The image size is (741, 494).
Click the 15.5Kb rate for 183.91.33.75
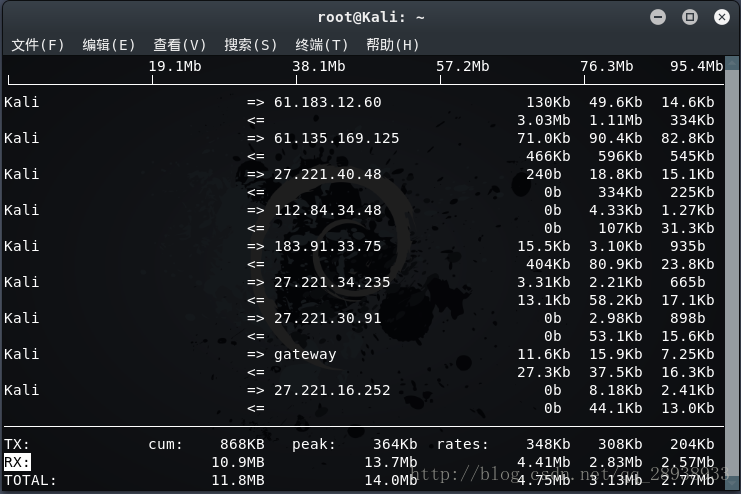(x=543, y=246)
